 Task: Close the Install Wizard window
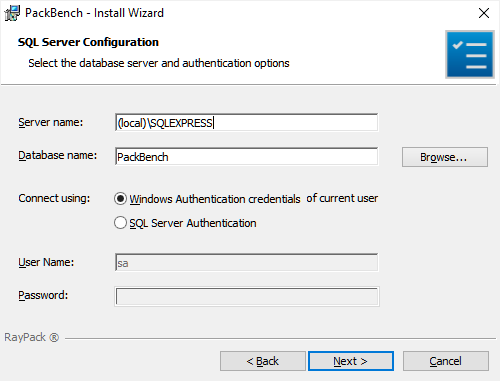(484, 13)
